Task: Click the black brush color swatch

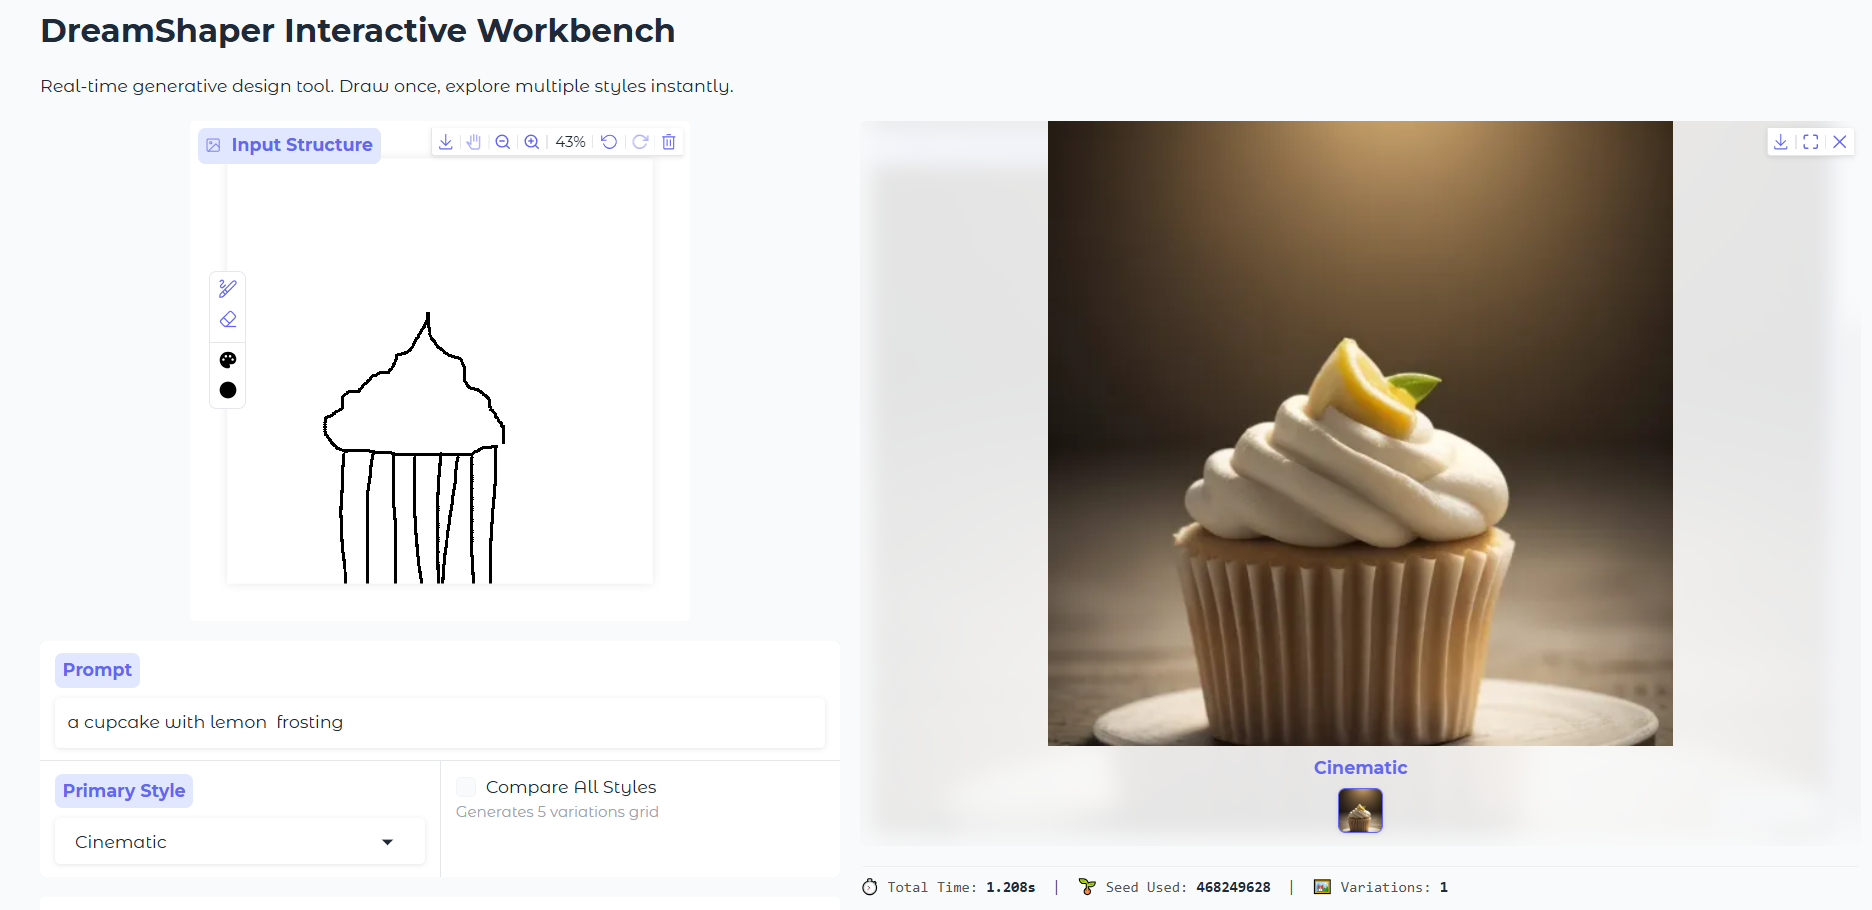Action: point(228,390)
